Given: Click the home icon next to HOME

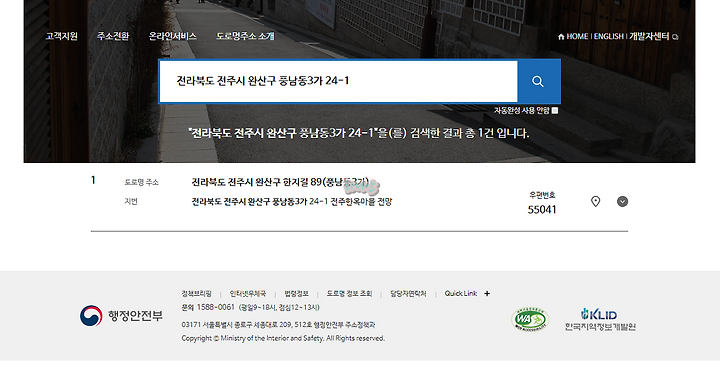Looking at the screenshot, I should click(x=561, y=37).
